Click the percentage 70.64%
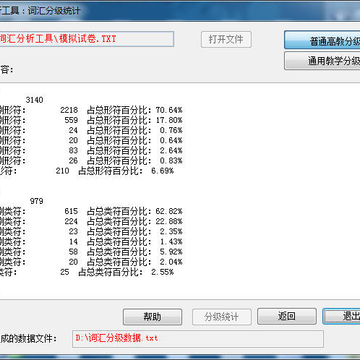This screenshot has width=360, height=360. 169,110
